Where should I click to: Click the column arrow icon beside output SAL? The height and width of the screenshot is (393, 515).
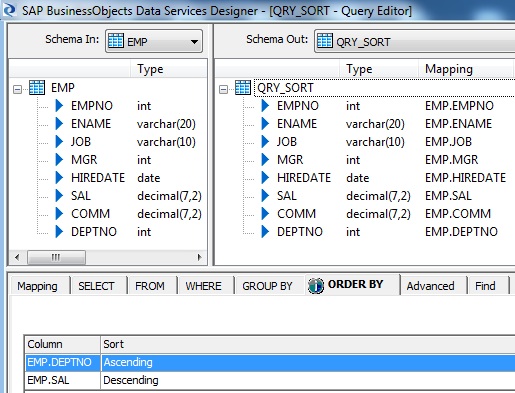click(265, 196)
